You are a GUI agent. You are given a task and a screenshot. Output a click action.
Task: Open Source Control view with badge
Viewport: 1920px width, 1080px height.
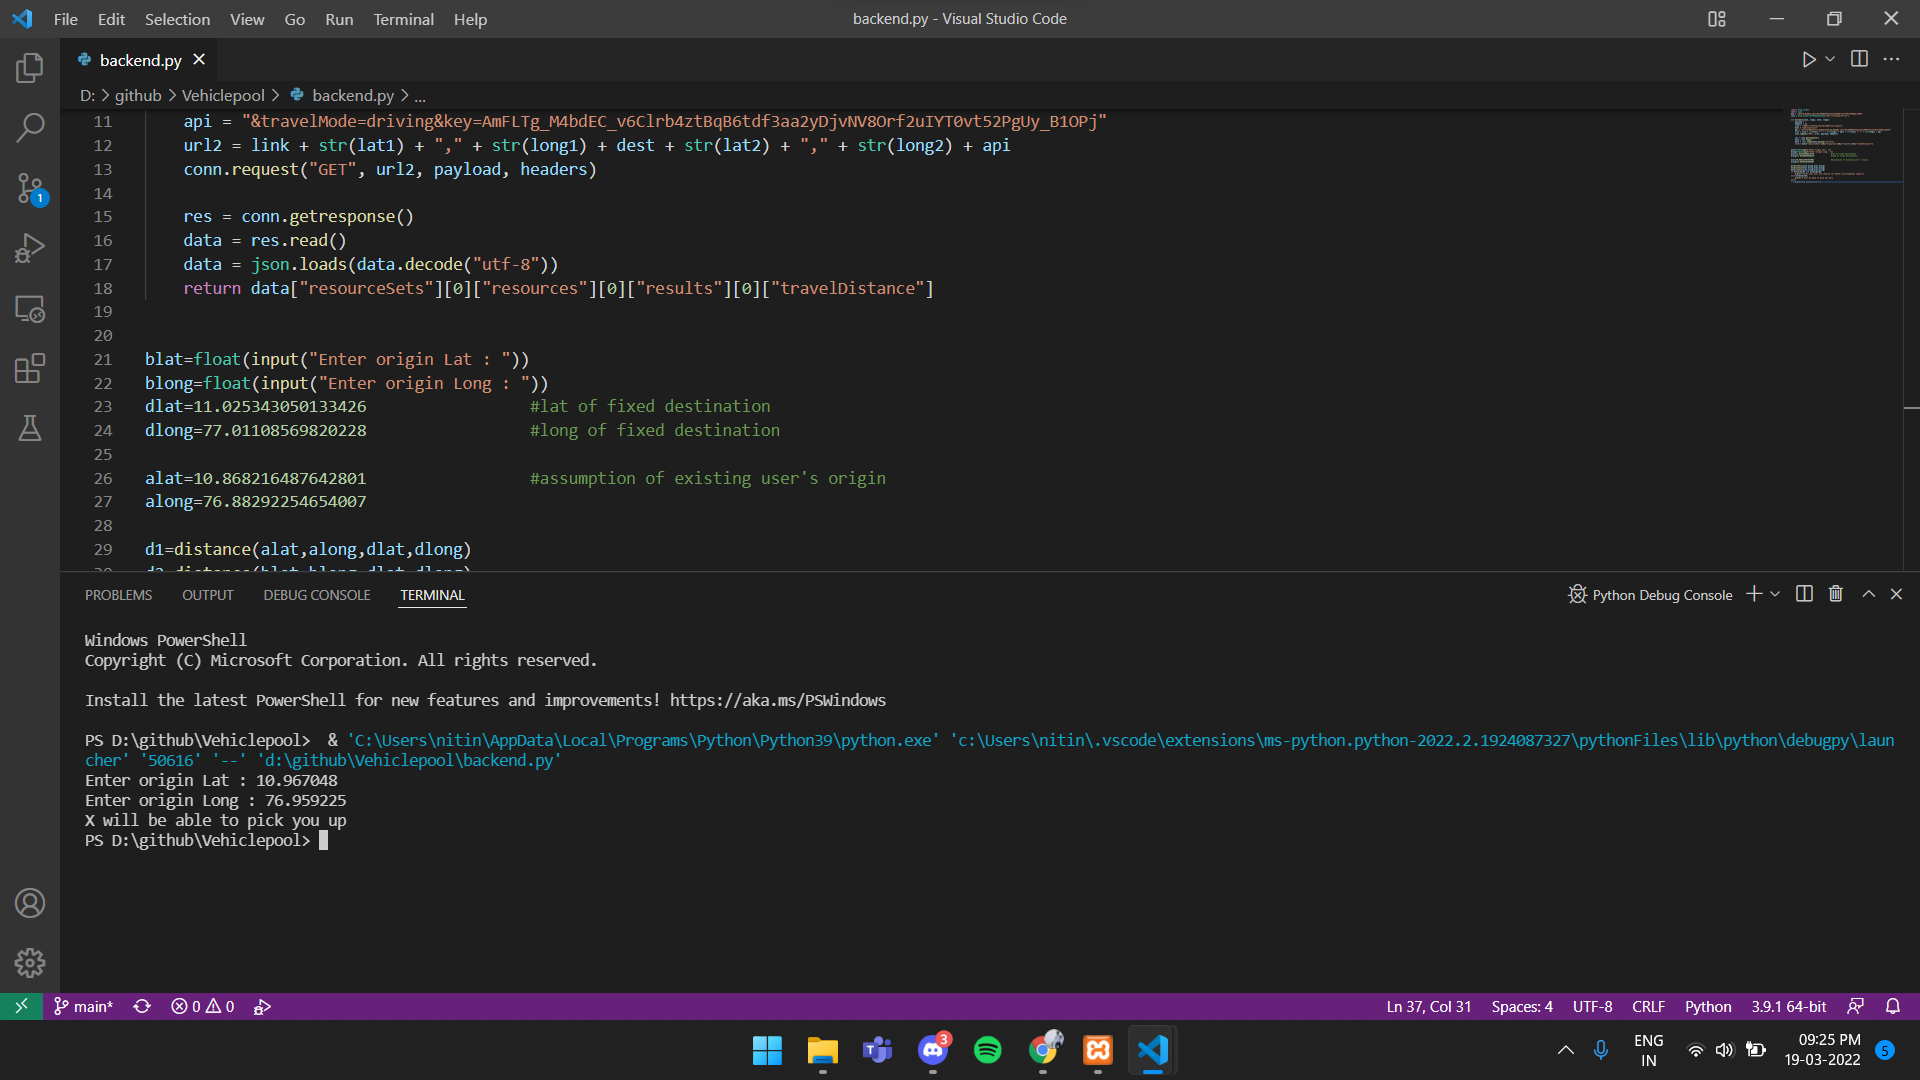(x=30, y=188)
